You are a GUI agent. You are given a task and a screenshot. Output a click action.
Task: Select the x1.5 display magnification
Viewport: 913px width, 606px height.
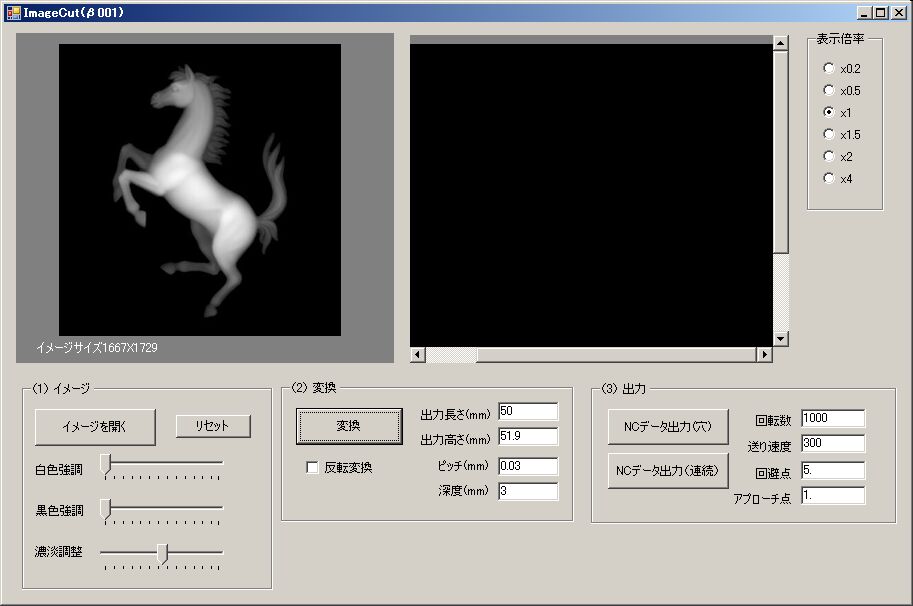[x=829, y=134]
